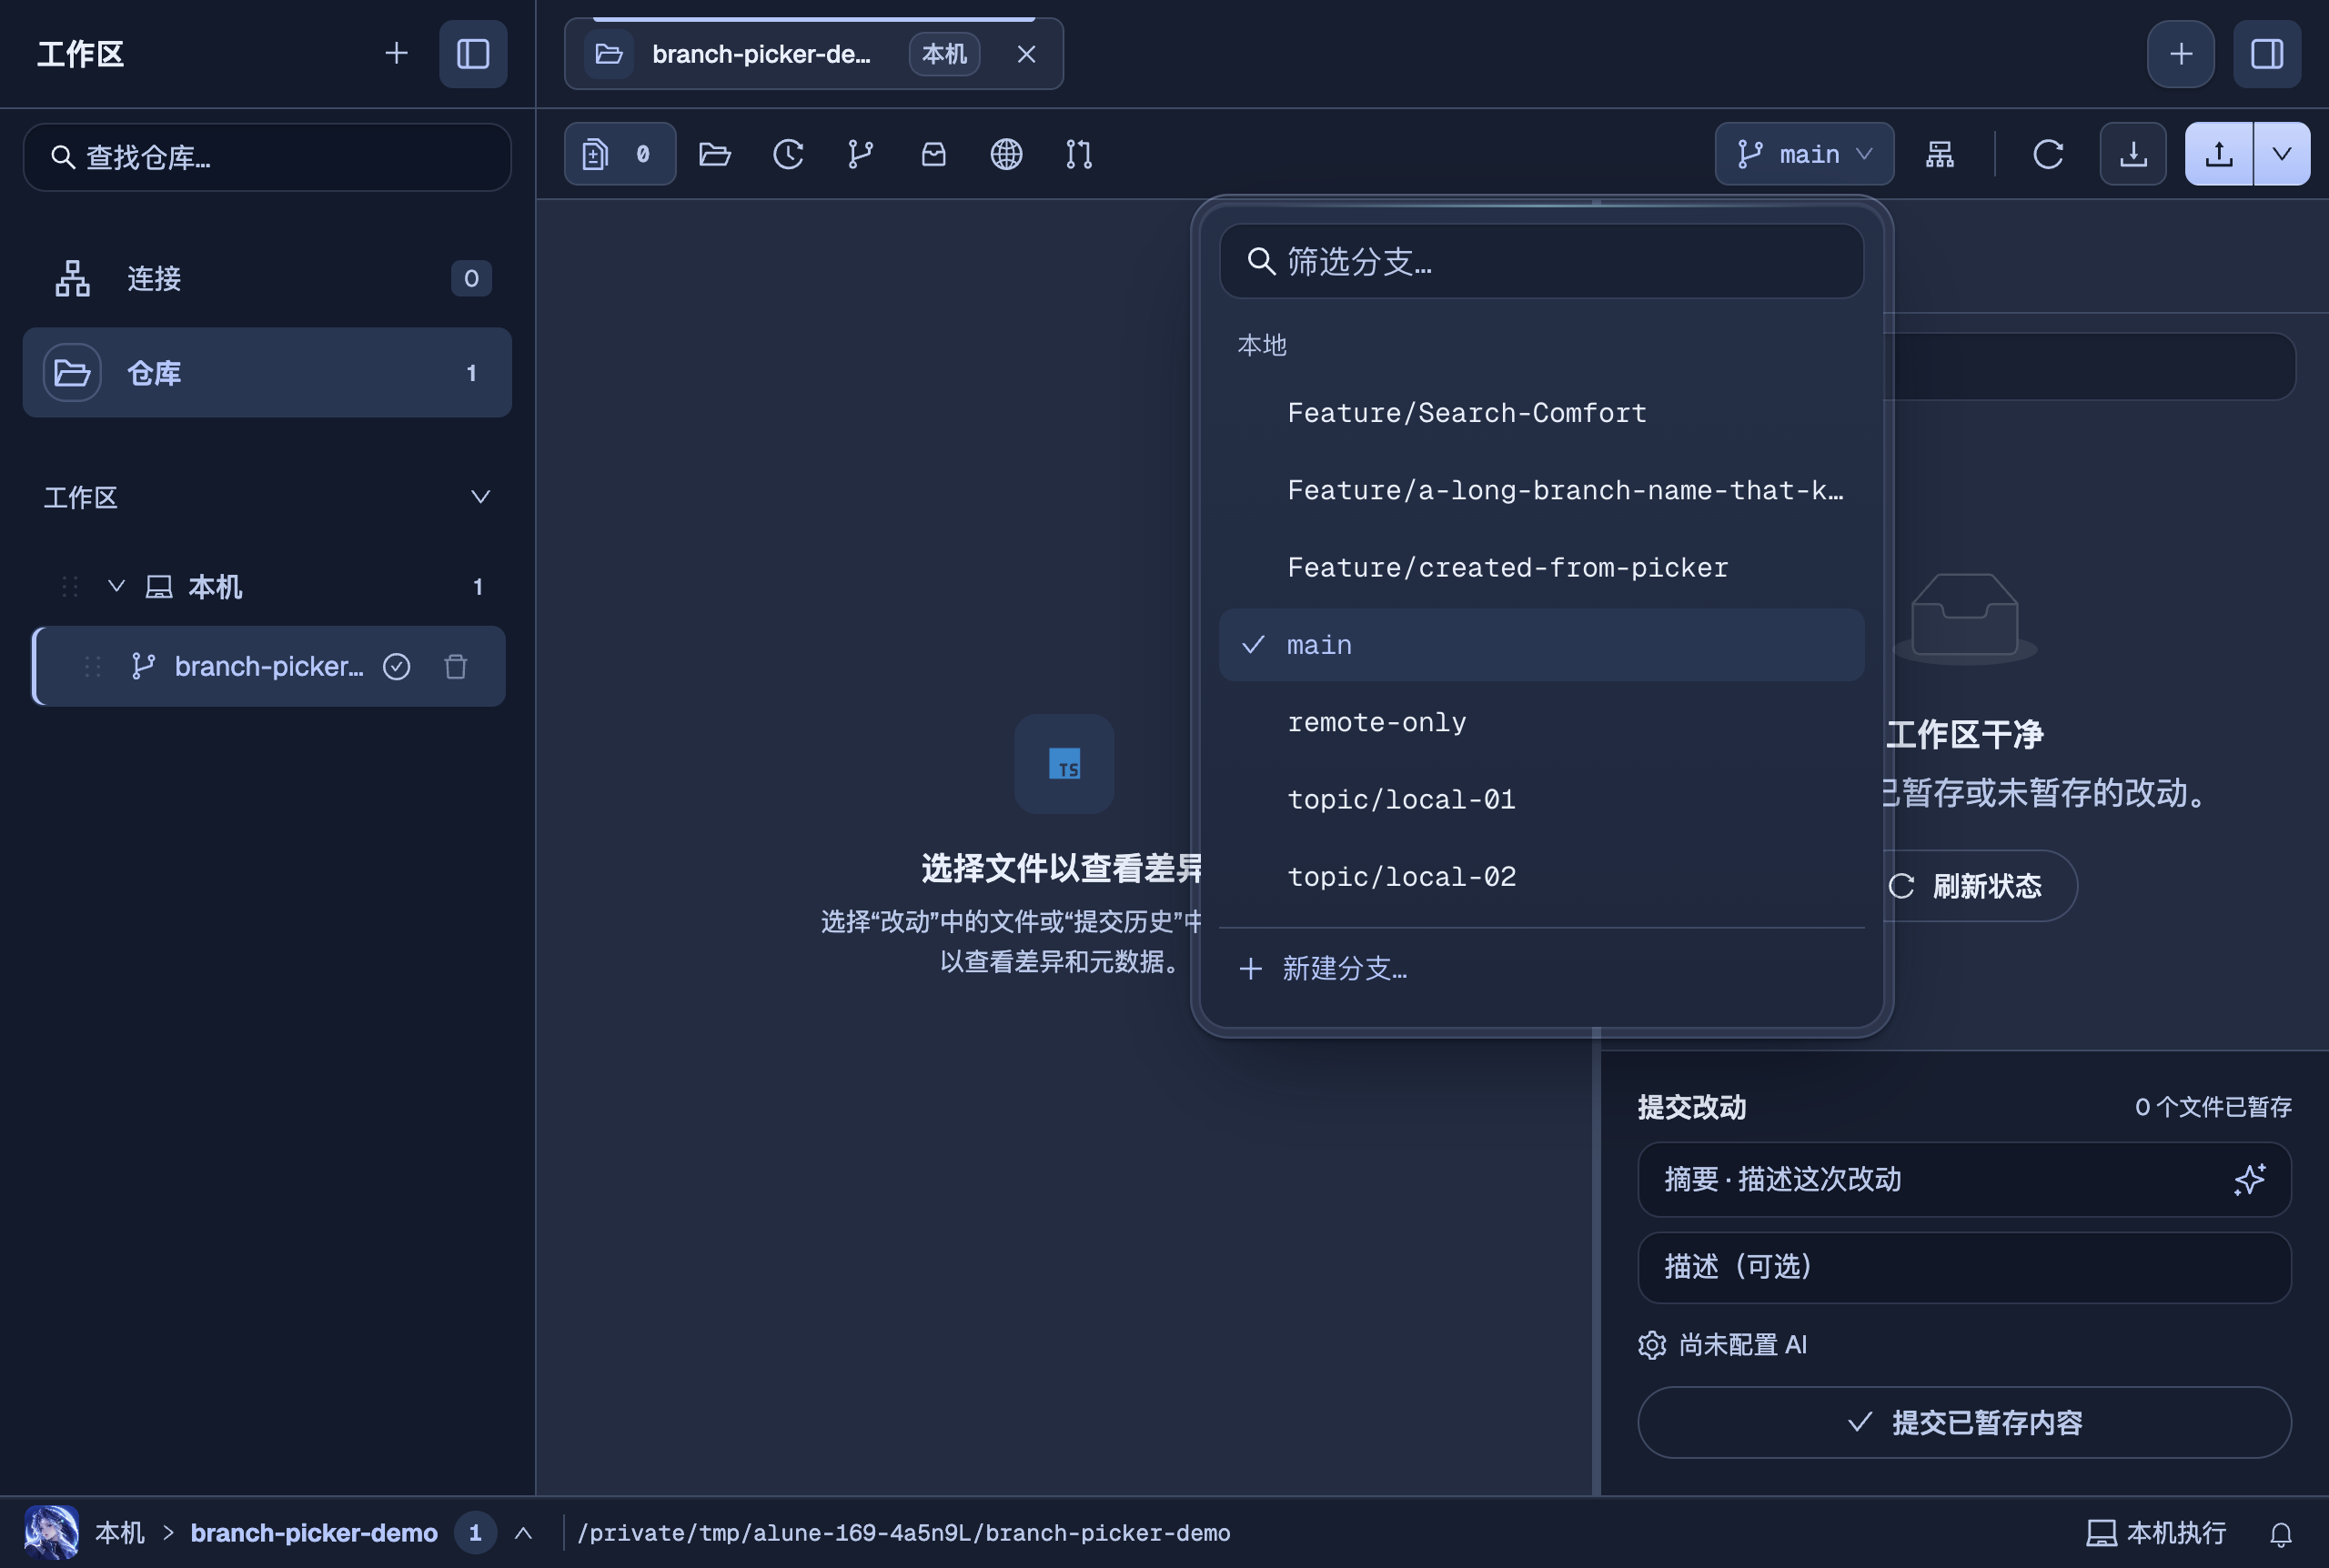Open 尚未配置 AI settings link
The height and width of the screenshot is (1568, 2329).
(1723, 1345)
